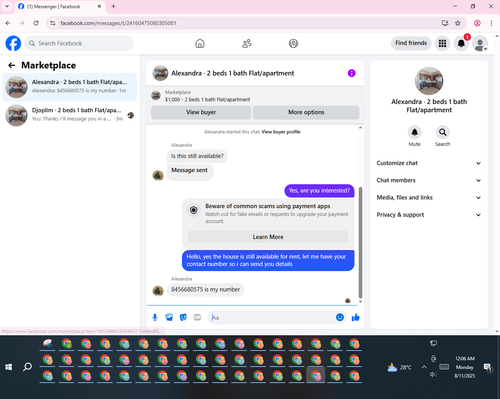Expand the Customize chat section
500x399 pixels.
point(429,163)
